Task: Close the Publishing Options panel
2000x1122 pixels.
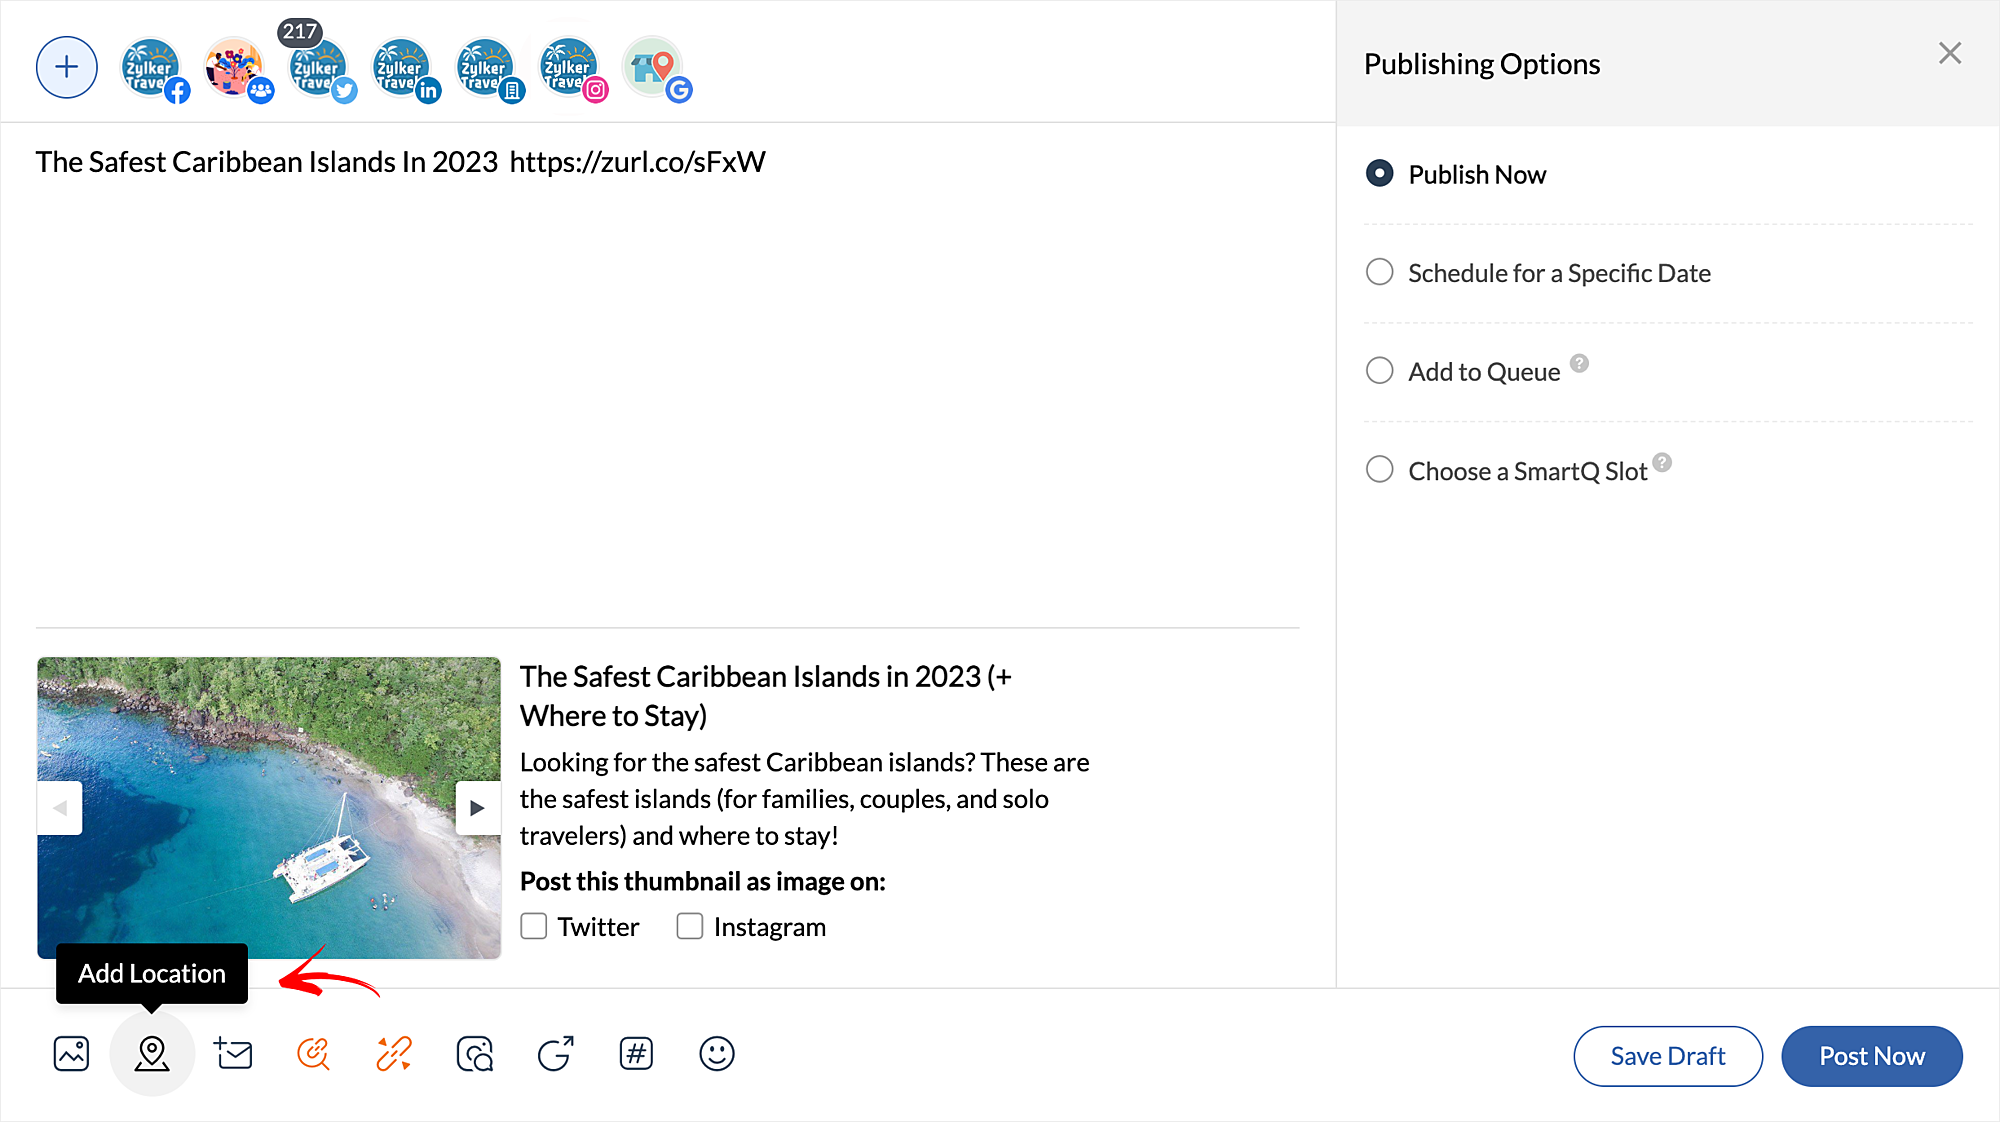Action: (x=1949, y=54)
